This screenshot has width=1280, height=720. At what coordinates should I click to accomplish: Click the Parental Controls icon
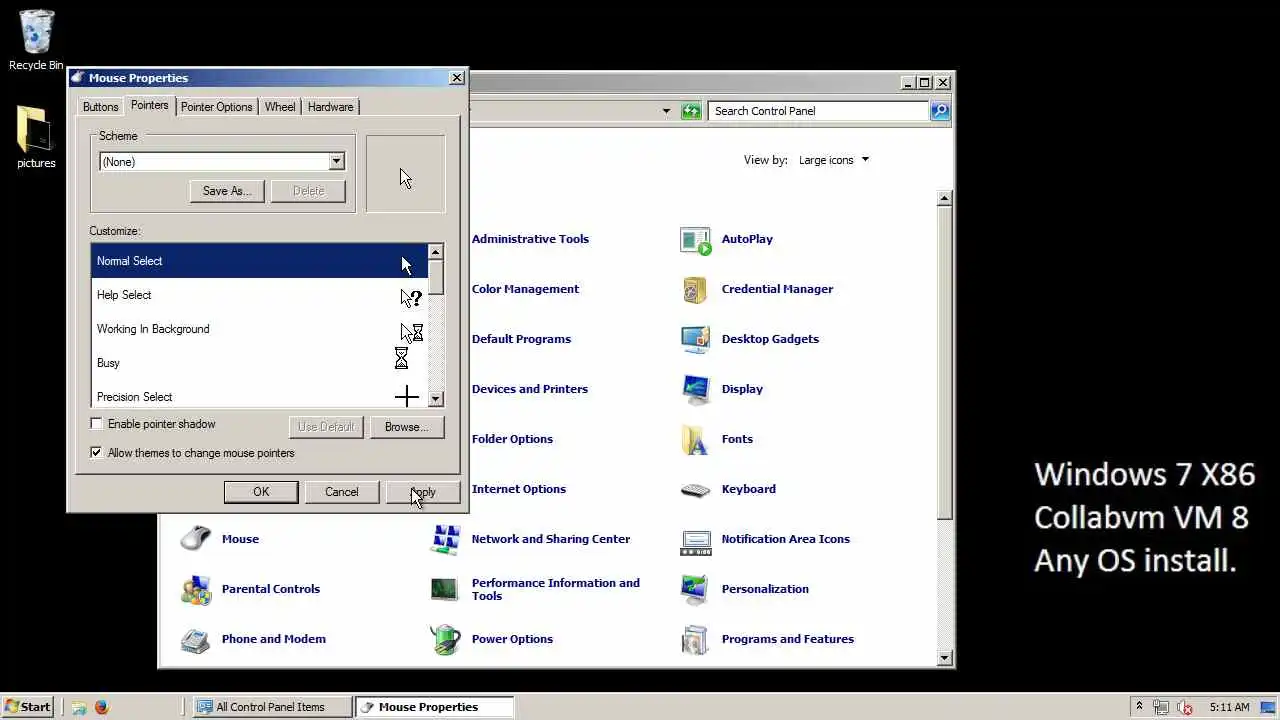[196, 590]
